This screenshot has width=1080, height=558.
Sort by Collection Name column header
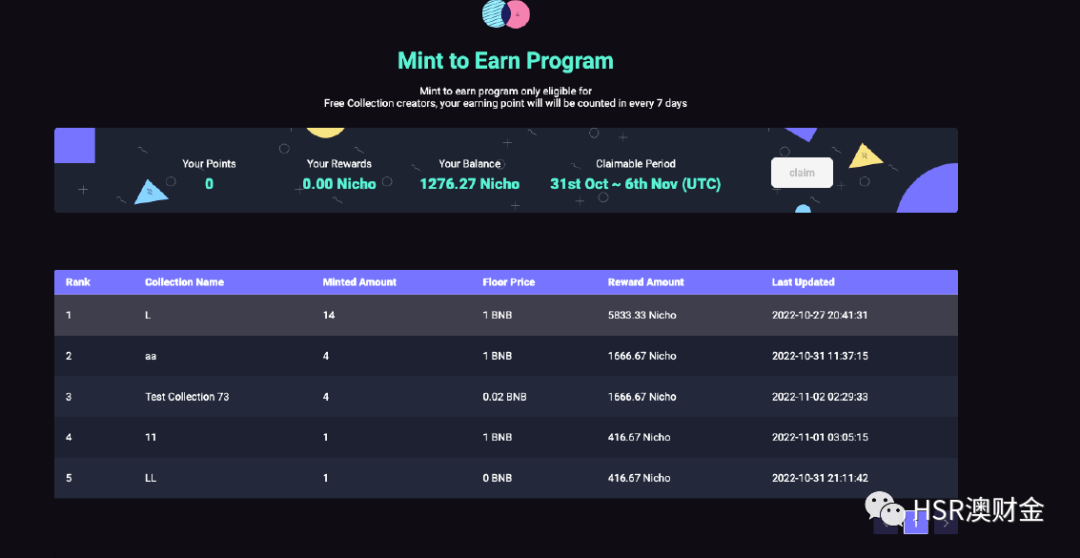[184, 282]
